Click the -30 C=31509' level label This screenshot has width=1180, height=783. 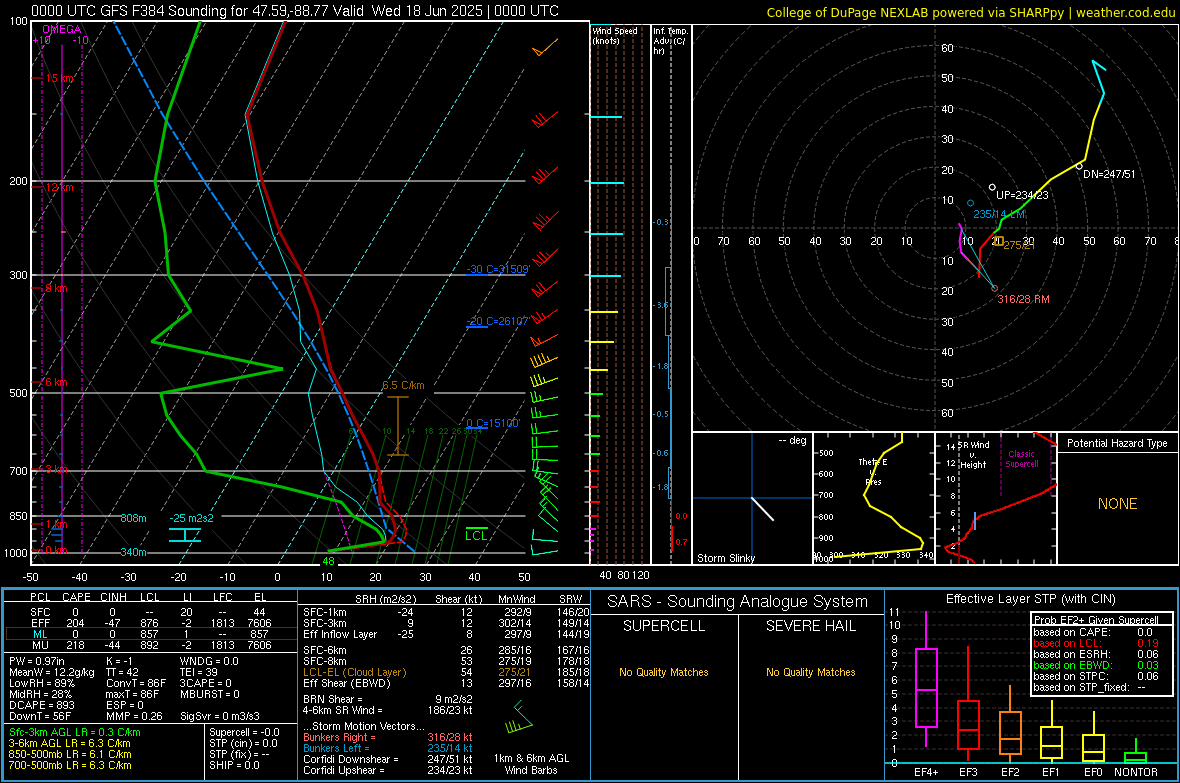pyautogui.click(x=497, y=269)
